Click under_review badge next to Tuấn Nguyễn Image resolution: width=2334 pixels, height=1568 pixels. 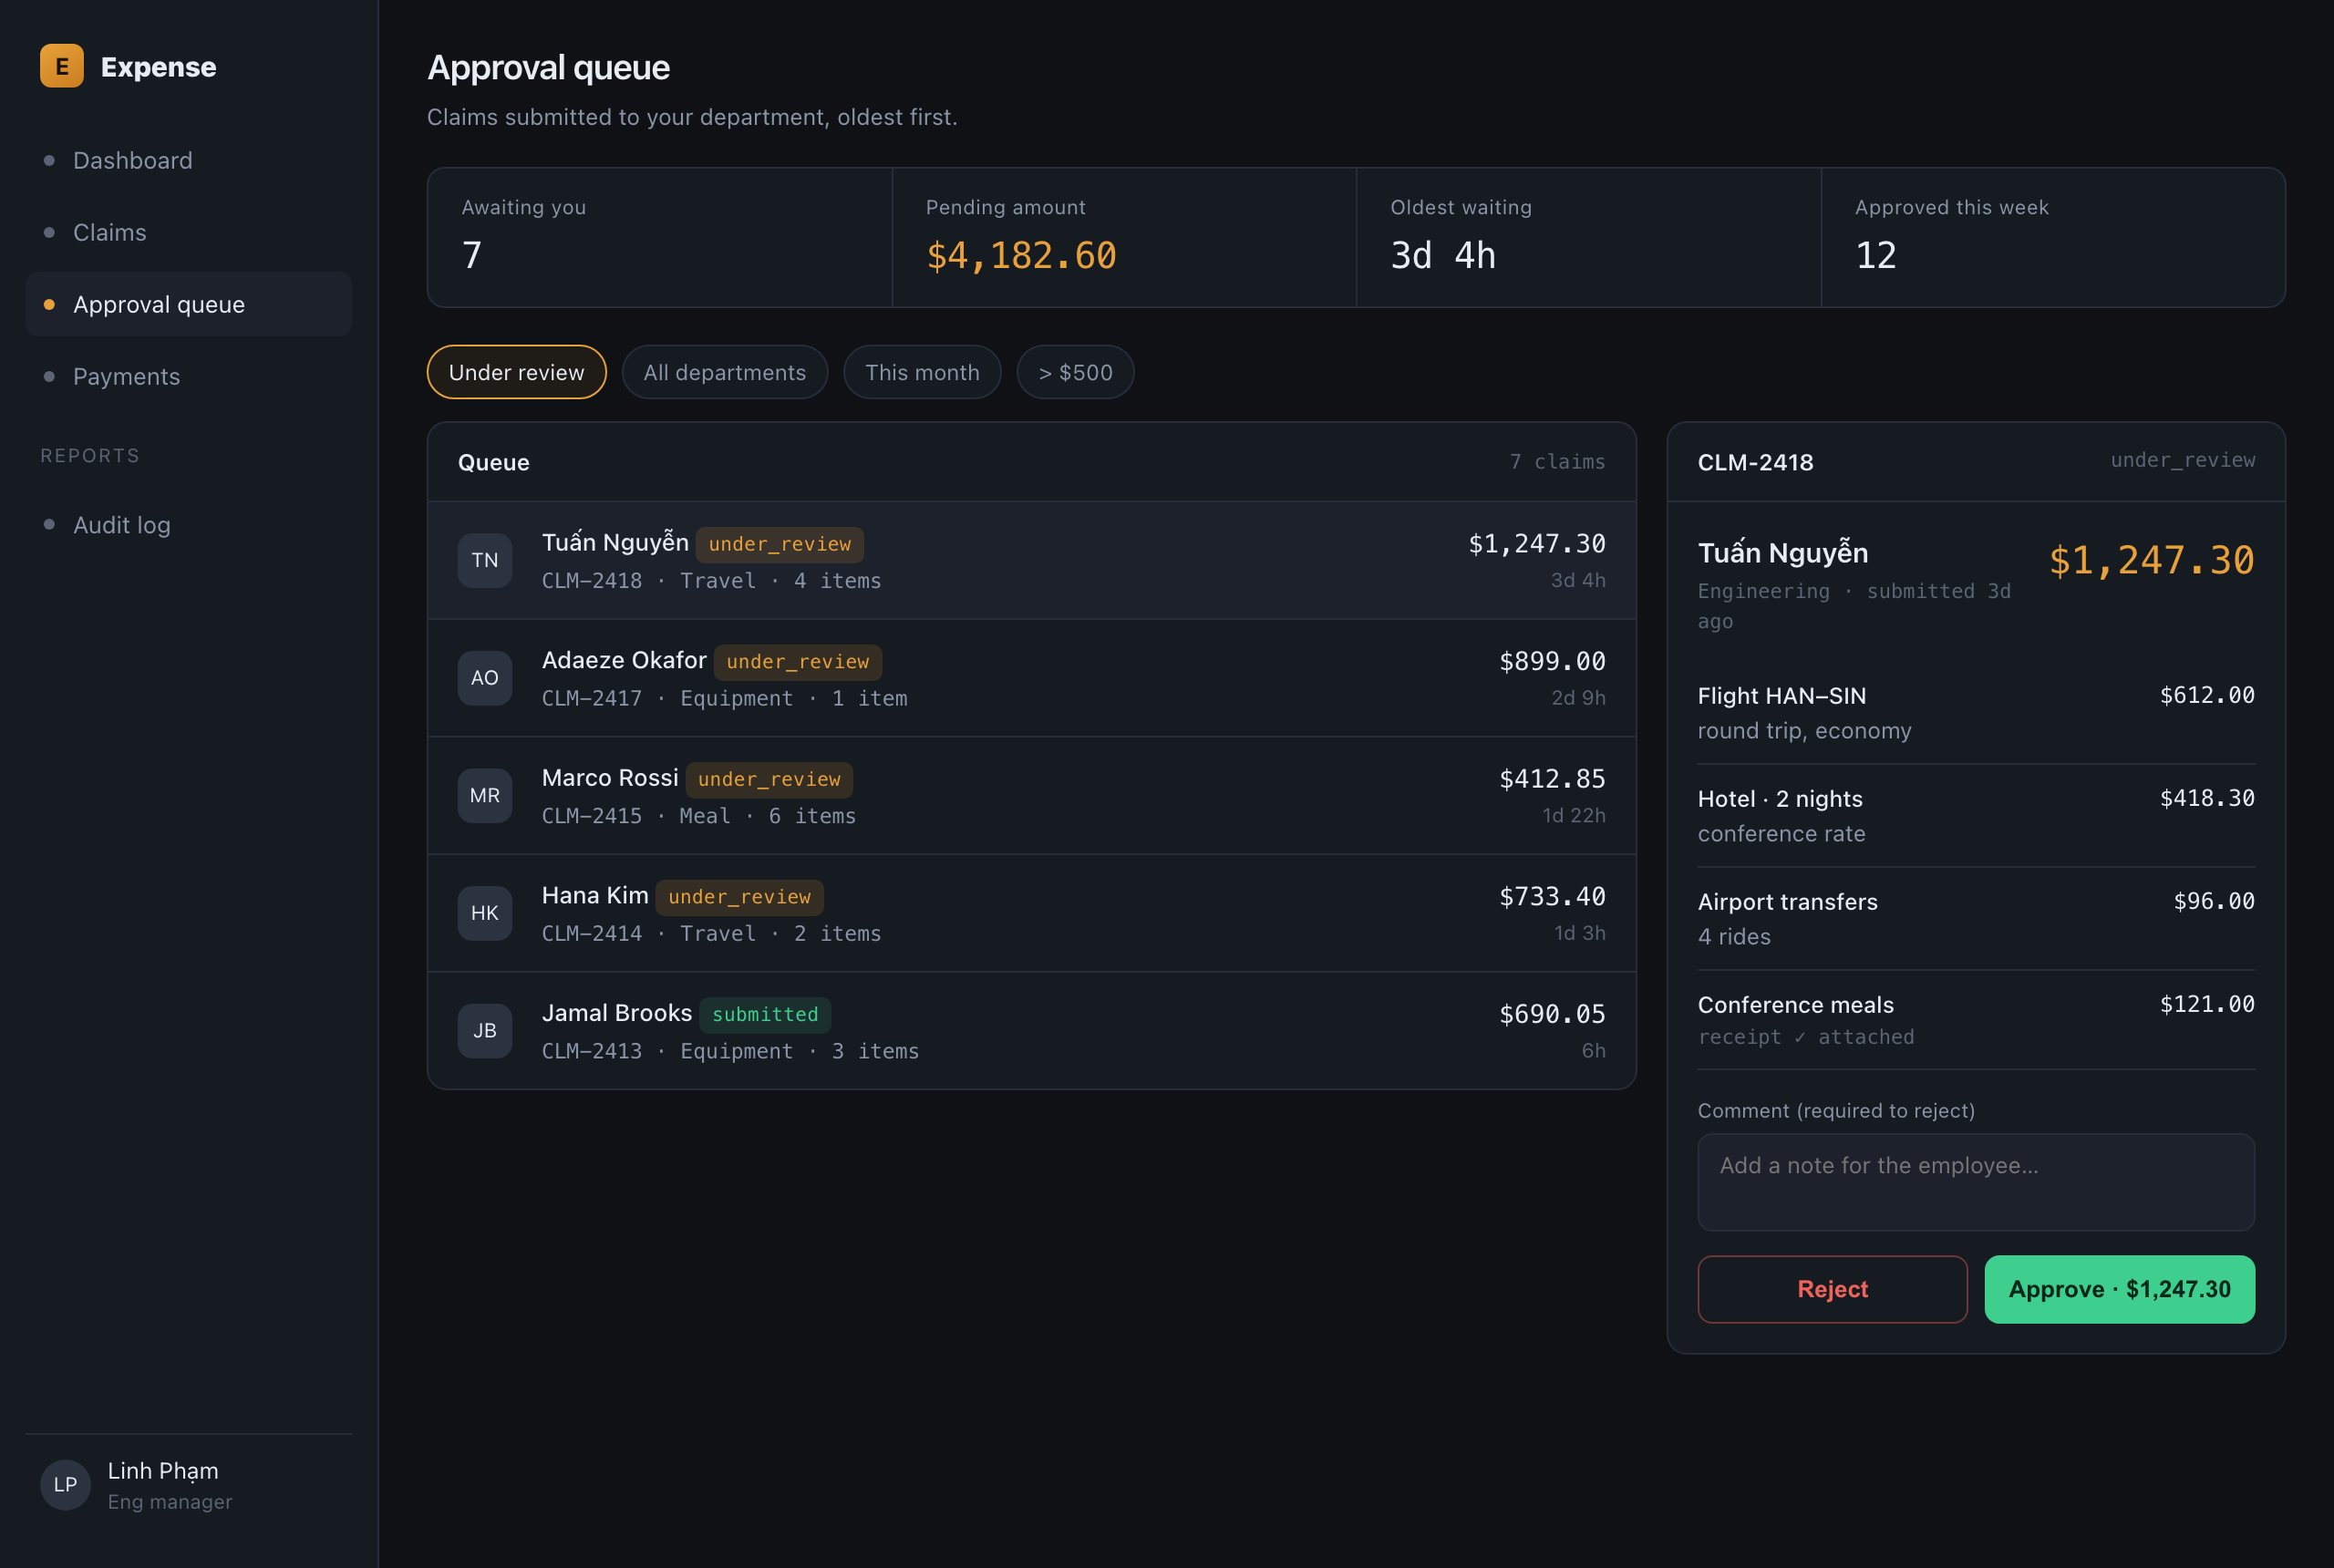point(780,544)
